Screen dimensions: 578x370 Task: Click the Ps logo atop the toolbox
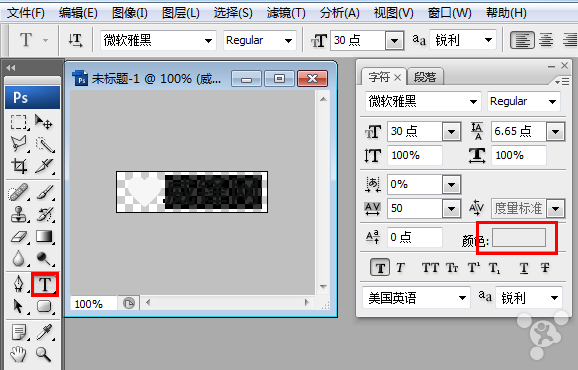coord(32,98)
